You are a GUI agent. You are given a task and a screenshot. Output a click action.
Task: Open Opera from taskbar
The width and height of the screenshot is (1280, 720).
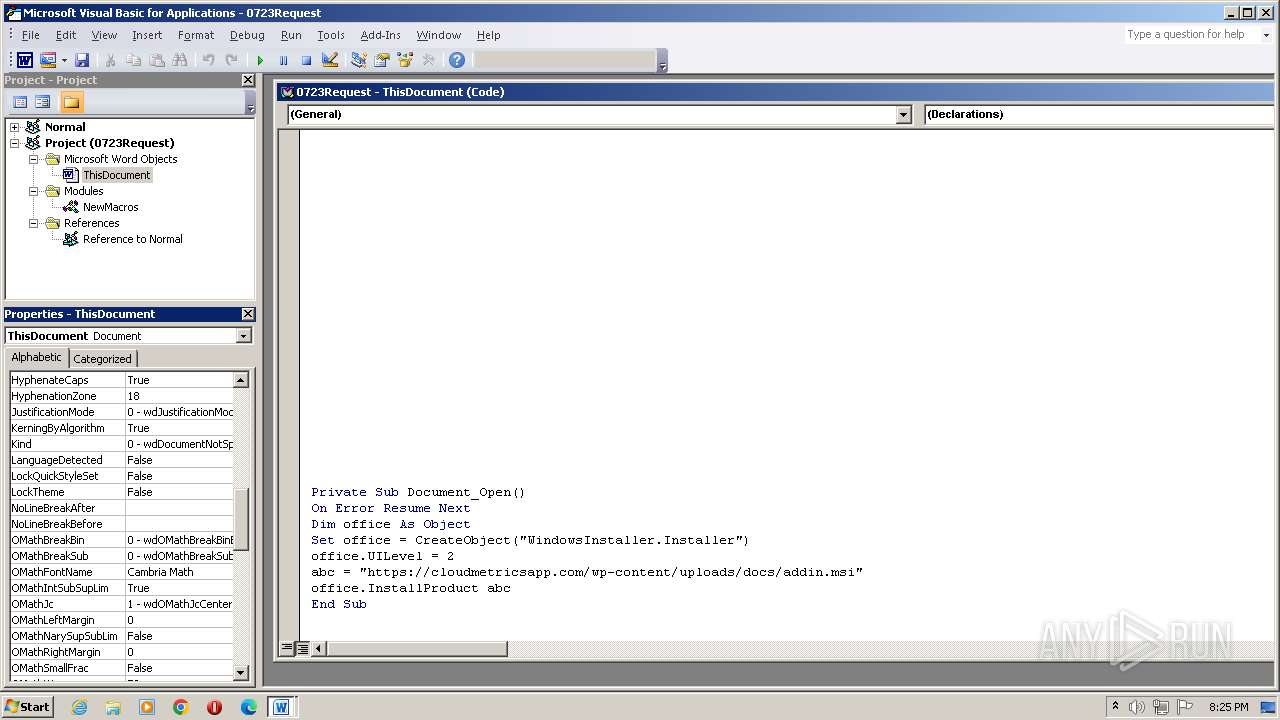coord(214,707)
